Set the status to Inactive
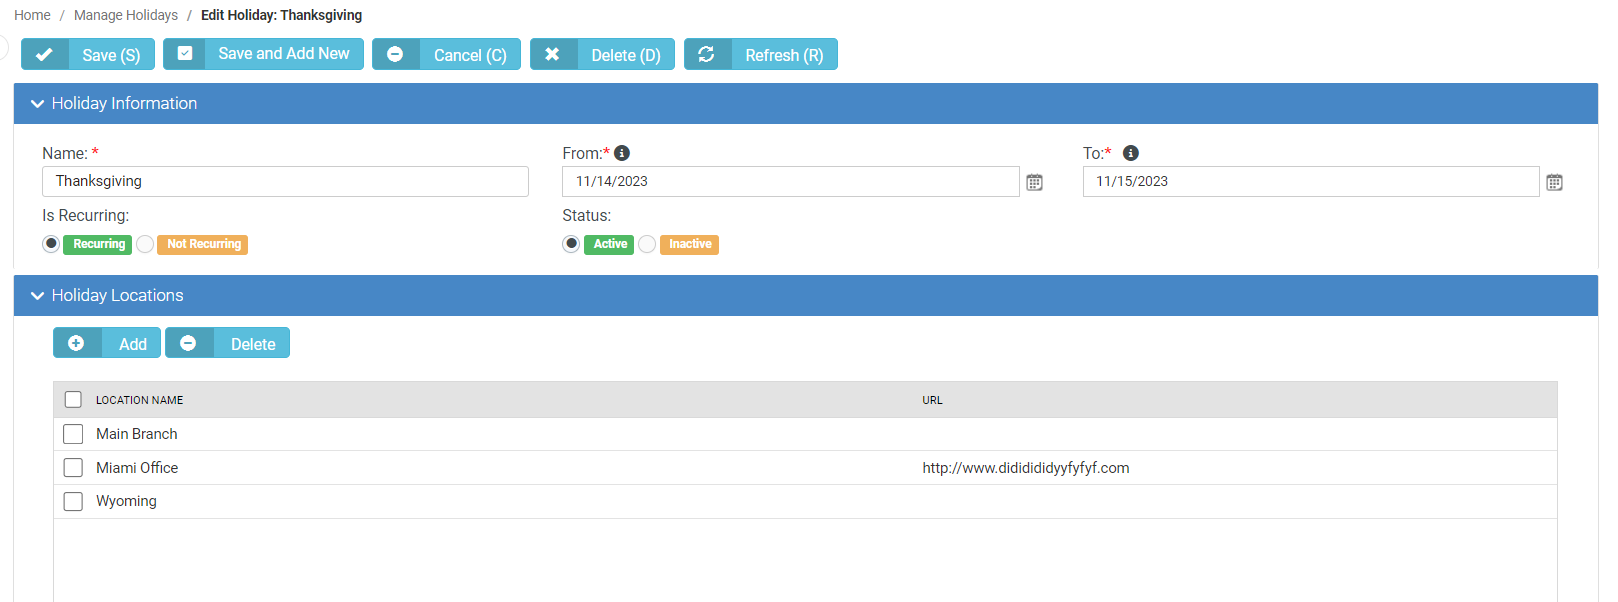 click(648, 244)
